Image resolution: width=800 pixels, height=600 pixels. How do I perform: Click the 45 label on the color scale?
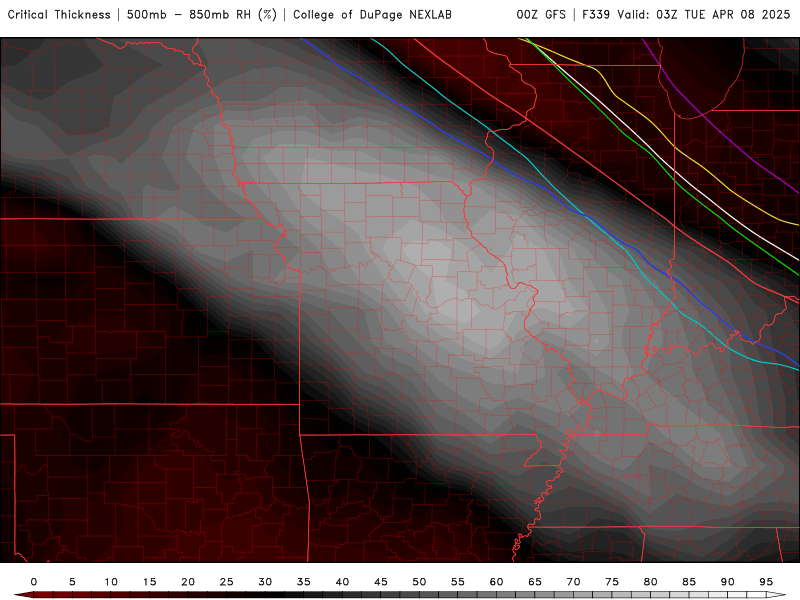[381, 582]
